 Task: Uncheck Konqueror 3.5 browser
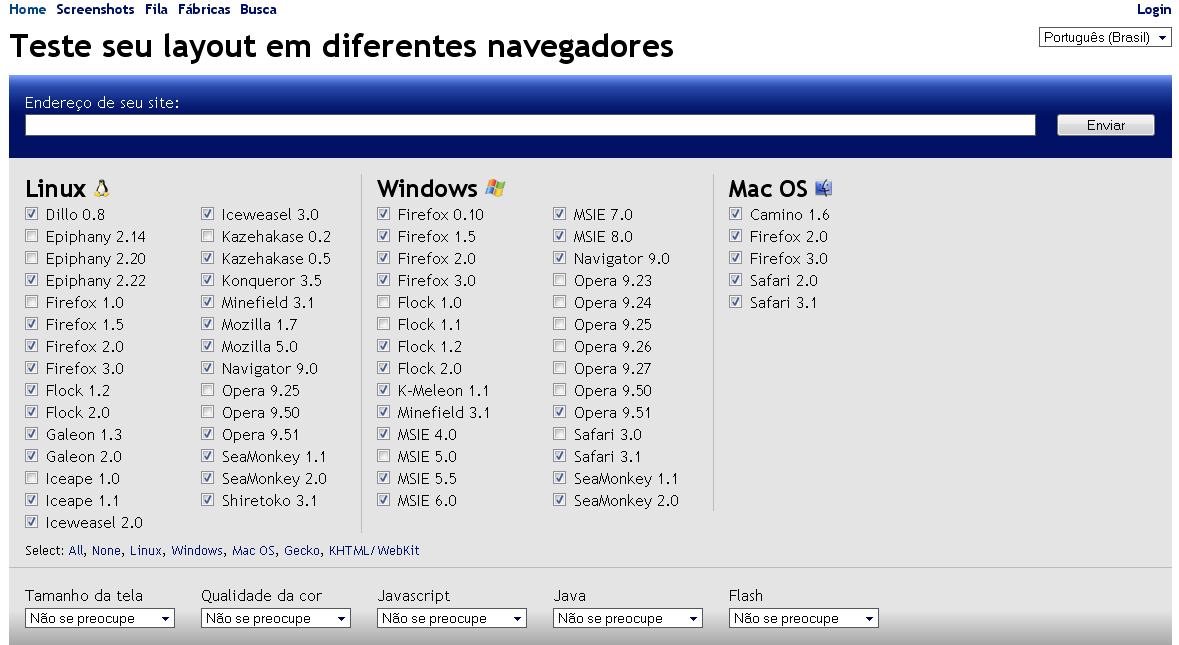(208, 280)
